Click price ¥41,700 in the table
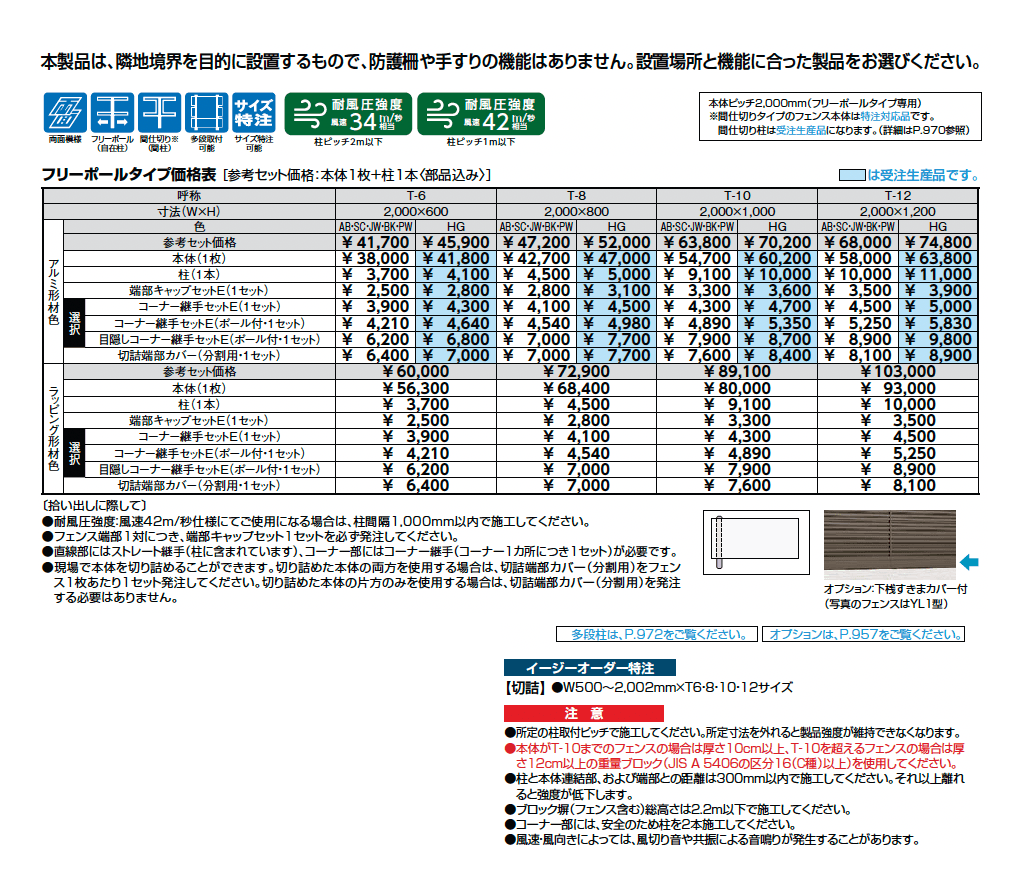The height and width of the screenshot is (870, 1026). tap(376, 242)
